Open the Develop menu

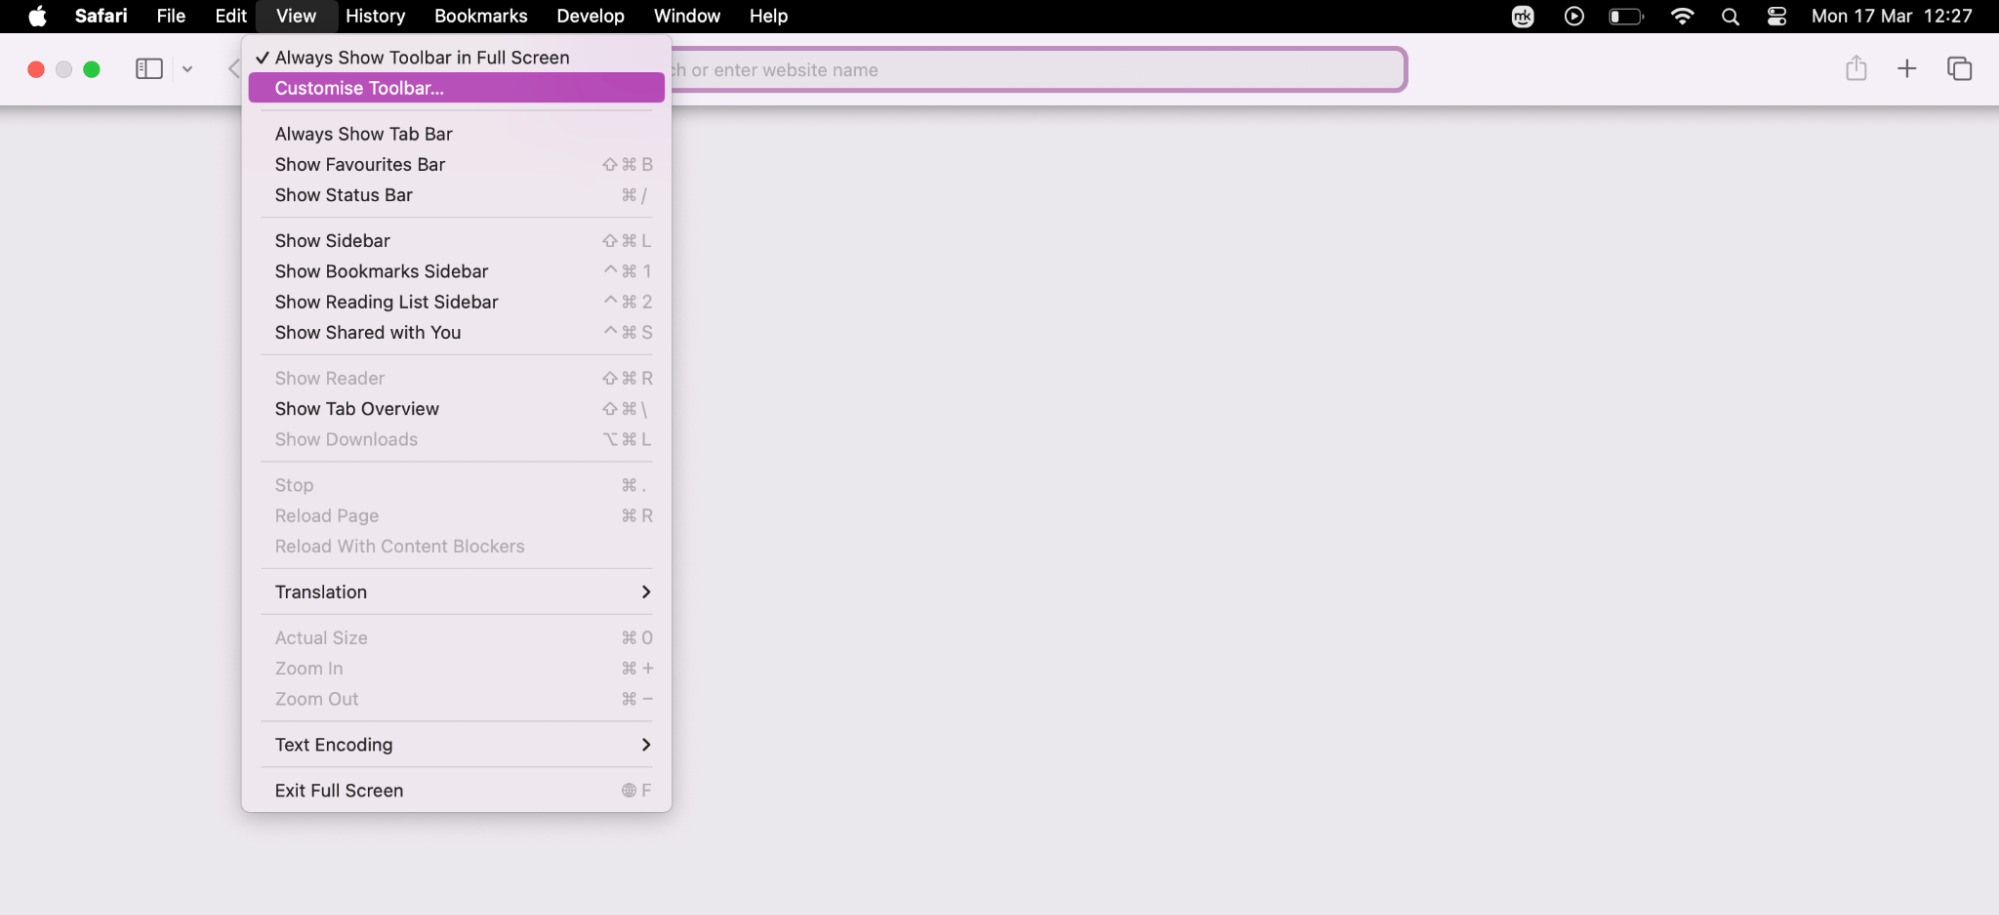590,16
